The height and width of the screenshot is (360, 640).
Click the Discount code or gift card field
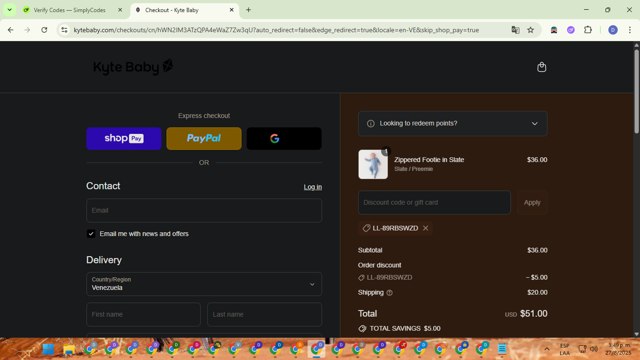[434, 202]
